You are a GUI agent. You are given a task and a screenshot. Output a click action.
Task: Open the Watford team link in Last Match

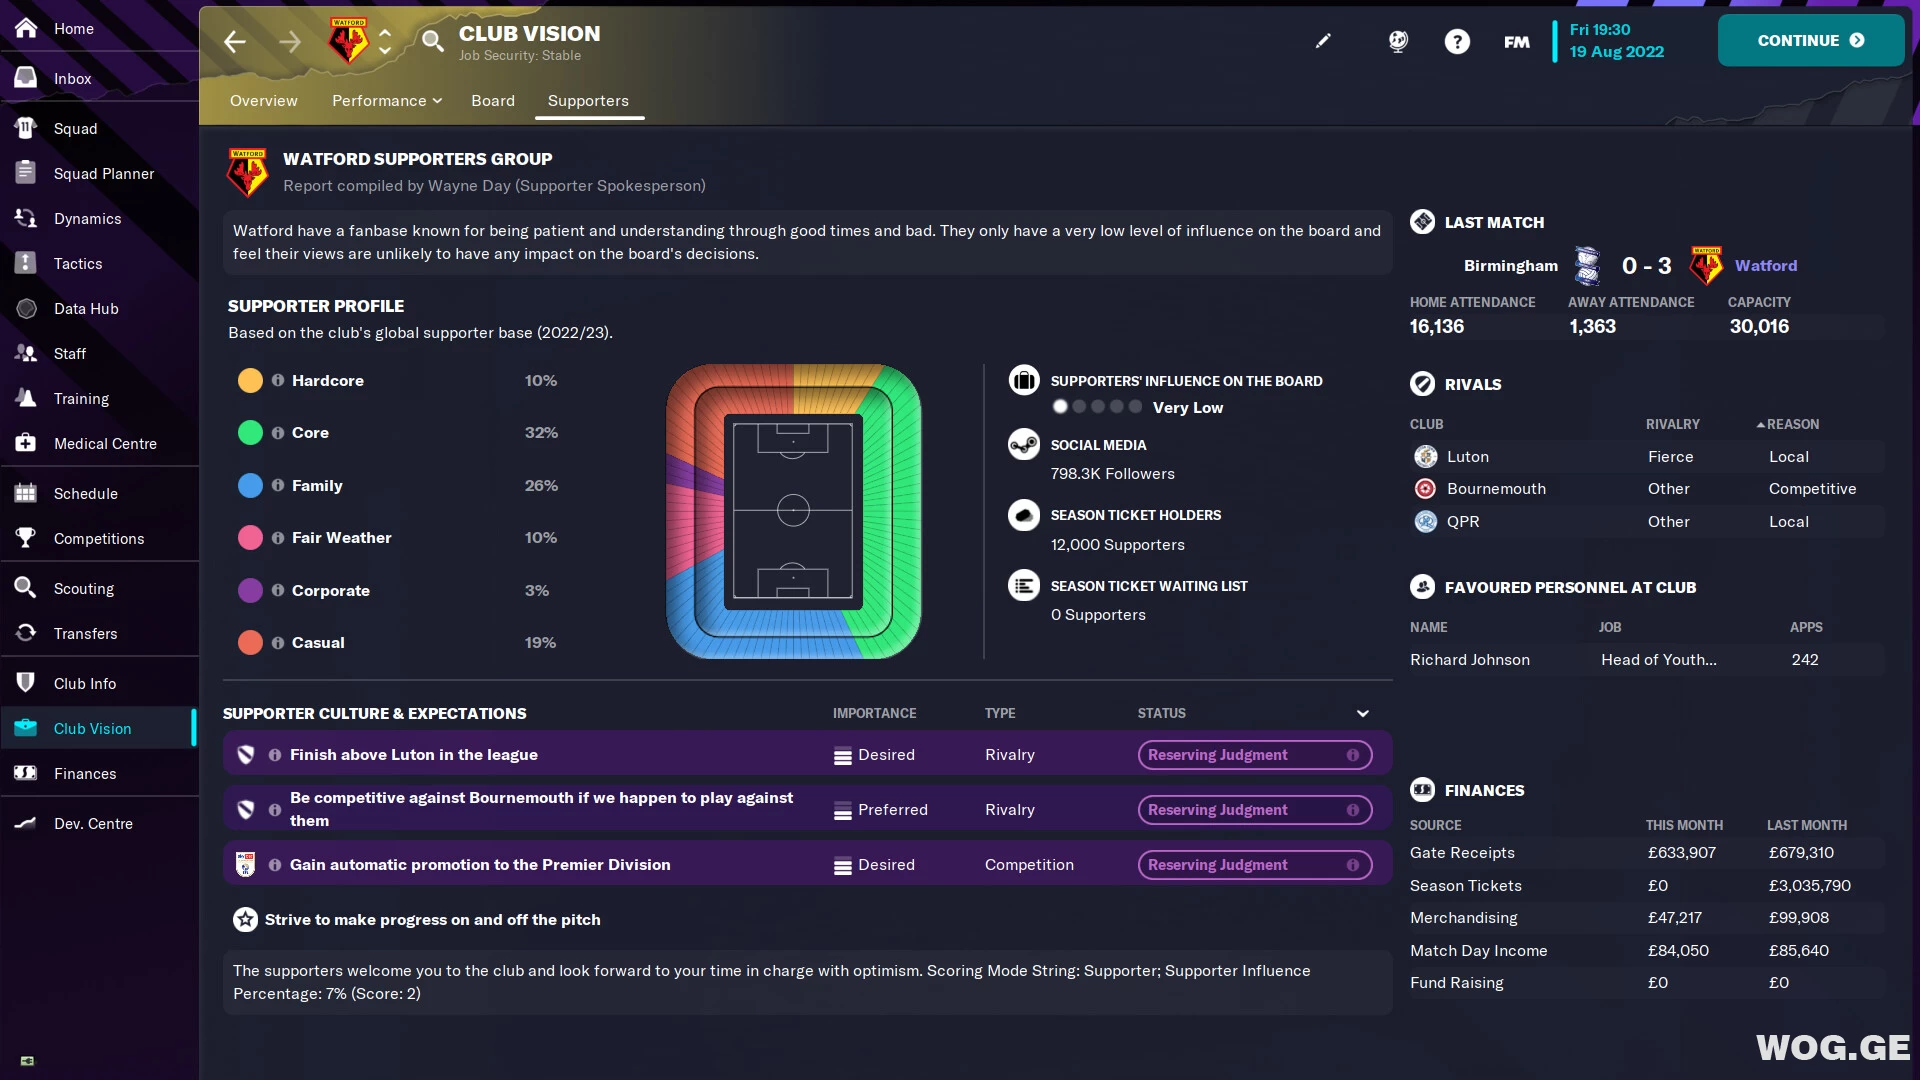tap(1766, 265)
